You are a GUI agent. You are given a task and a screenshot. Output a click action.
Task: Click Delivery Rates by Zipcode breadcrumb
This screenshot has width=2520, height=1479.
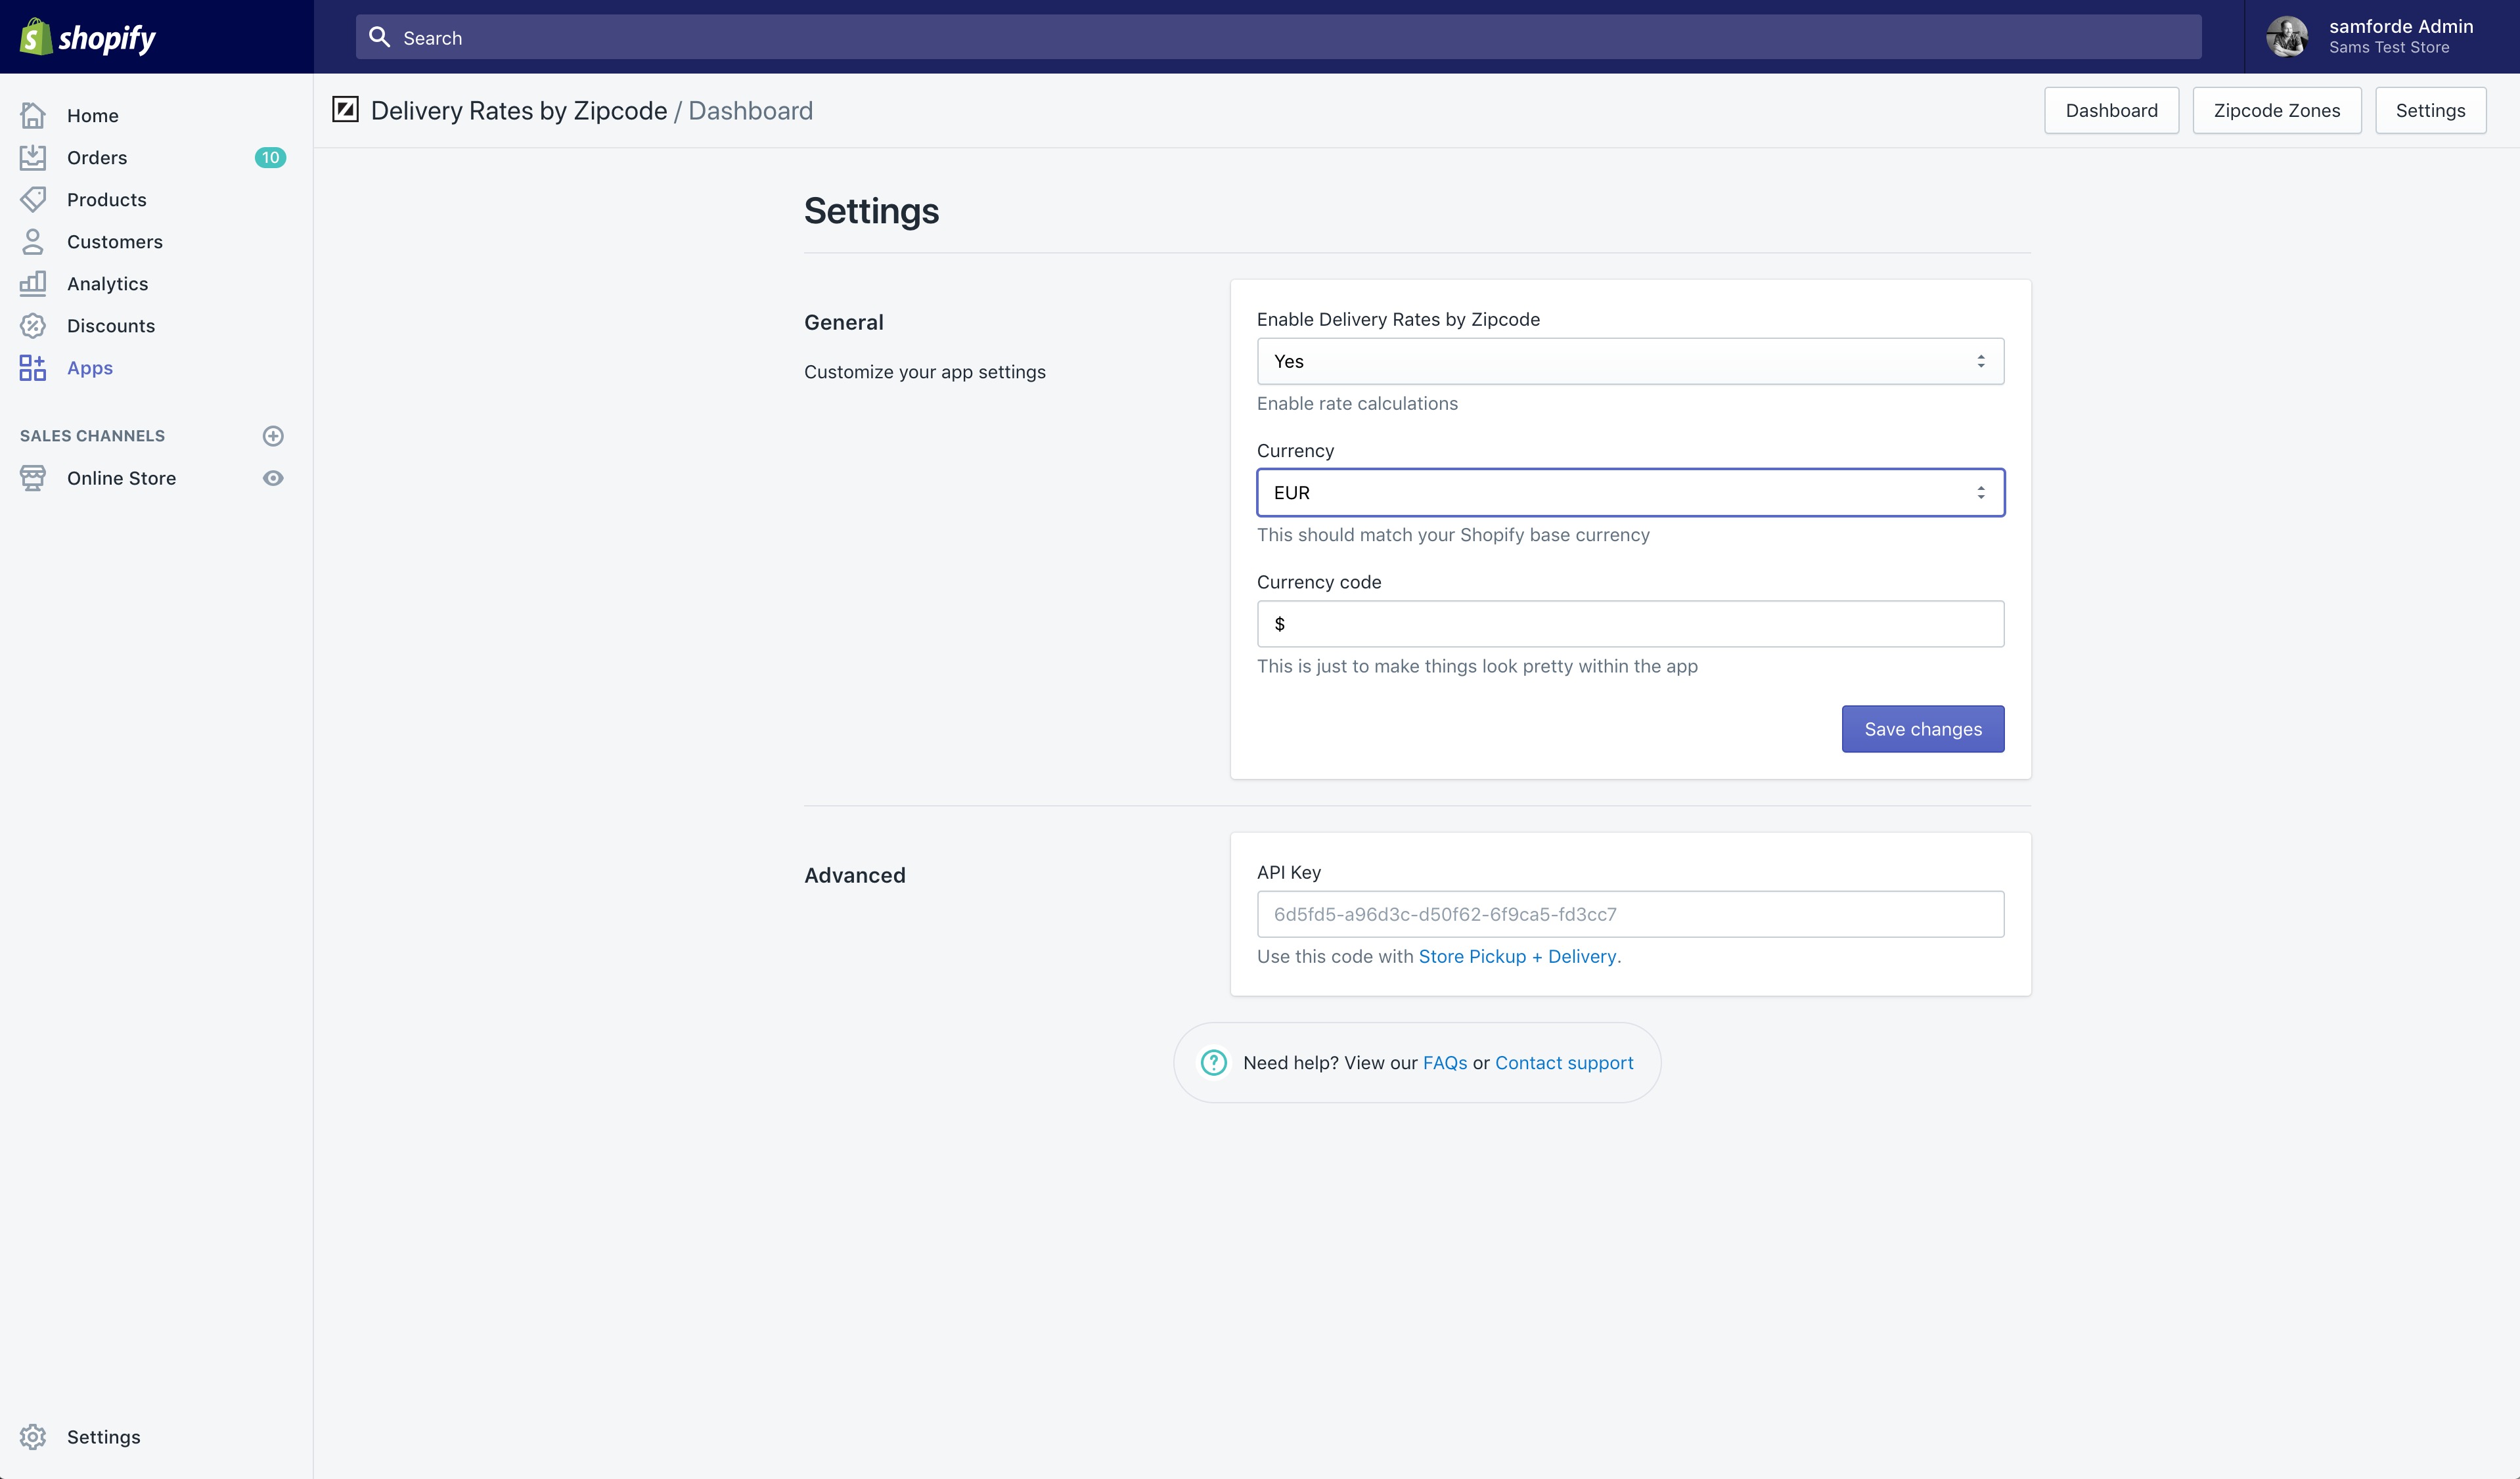[519, 110]
